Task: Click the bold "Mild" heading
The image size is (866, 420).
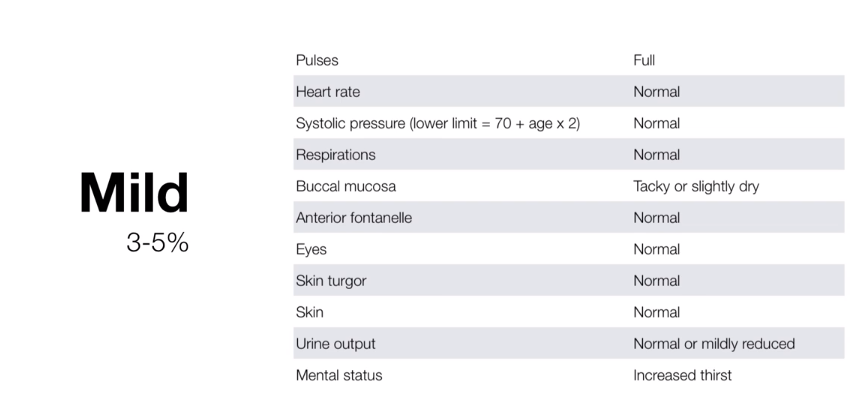Action: tap(134, 193)
